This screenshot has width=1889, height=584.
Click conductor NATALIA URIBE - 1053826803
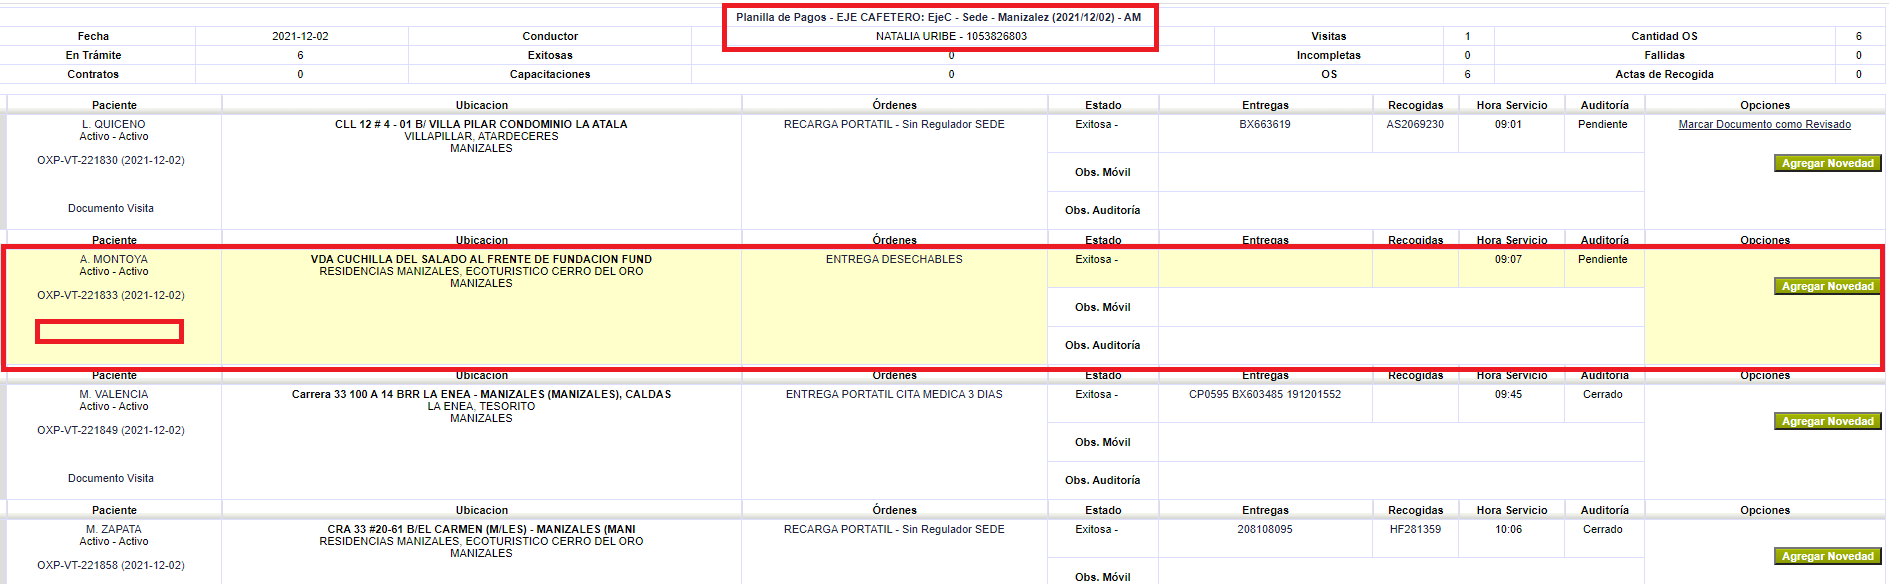click(951, 36)
